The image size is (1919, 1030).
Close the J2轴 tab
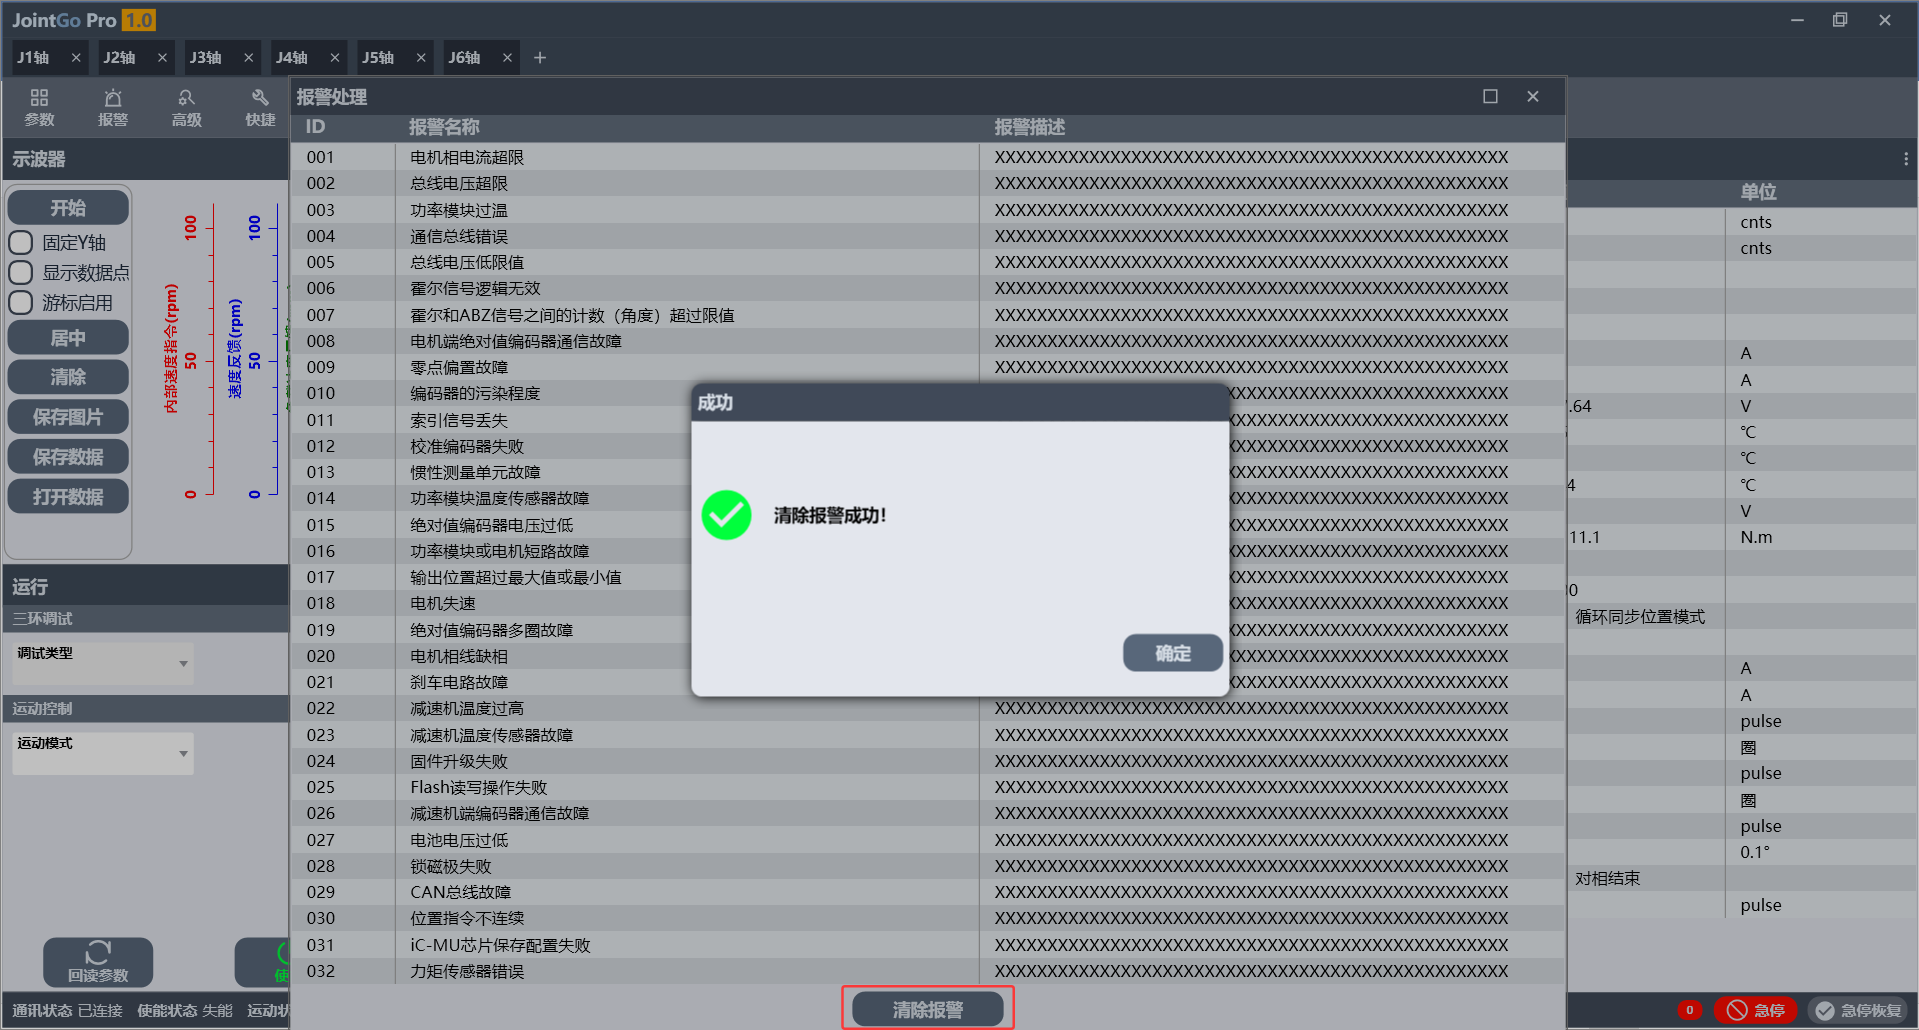coord(162,58)
